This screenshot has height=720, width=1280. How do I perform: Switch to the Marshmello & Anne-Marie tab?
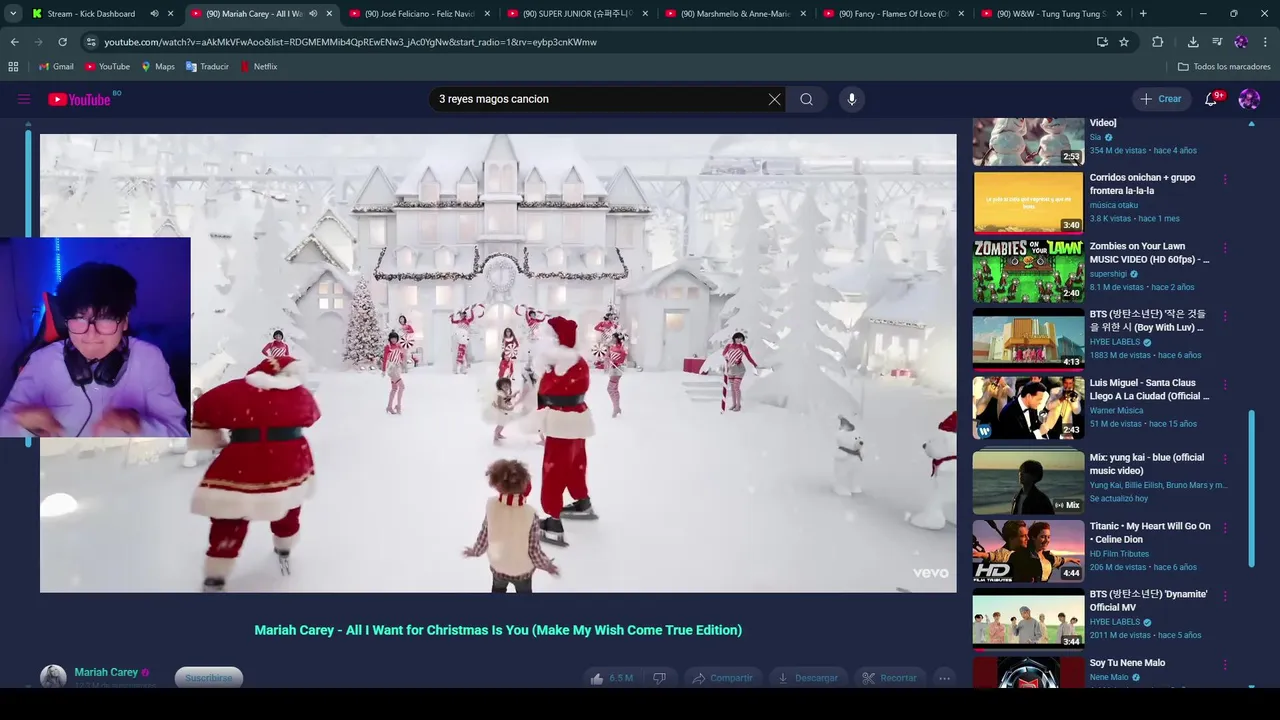pyautogui.click(x=736, y=14)
